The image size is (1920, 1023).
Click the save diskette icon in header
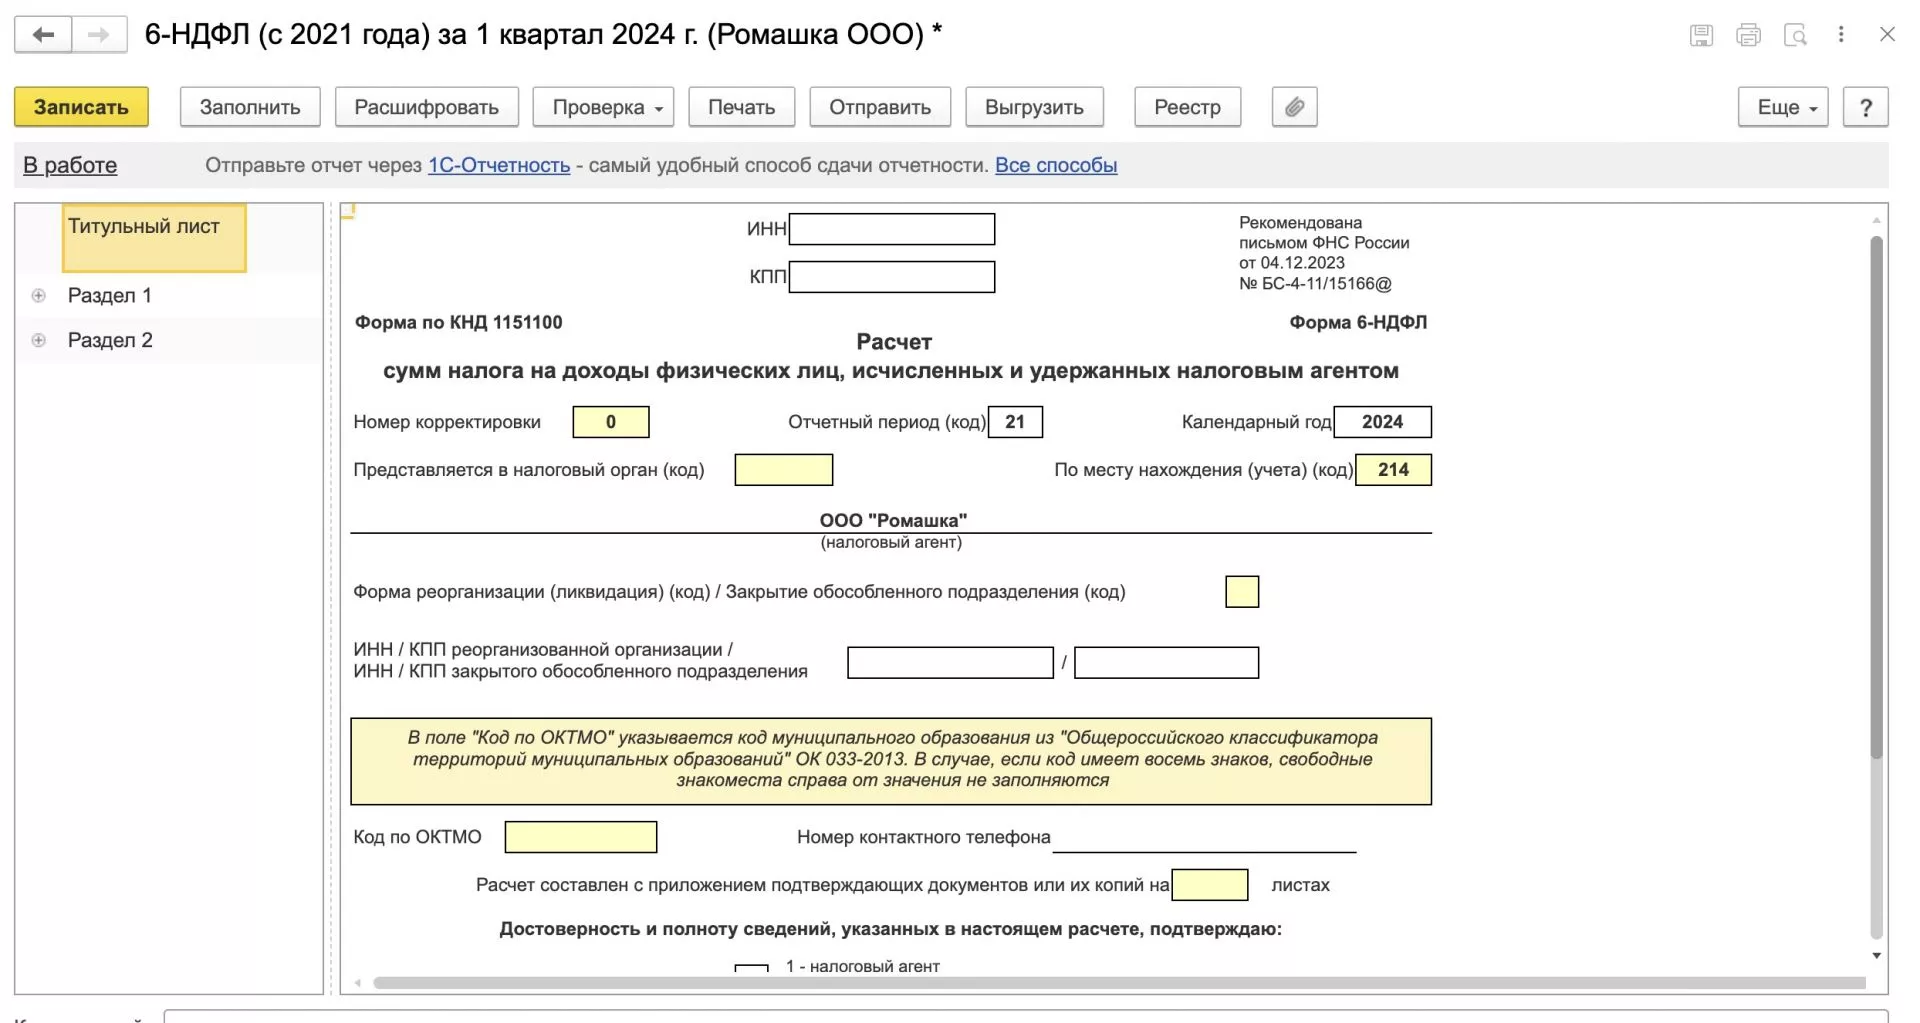[x=1701, y=35]
